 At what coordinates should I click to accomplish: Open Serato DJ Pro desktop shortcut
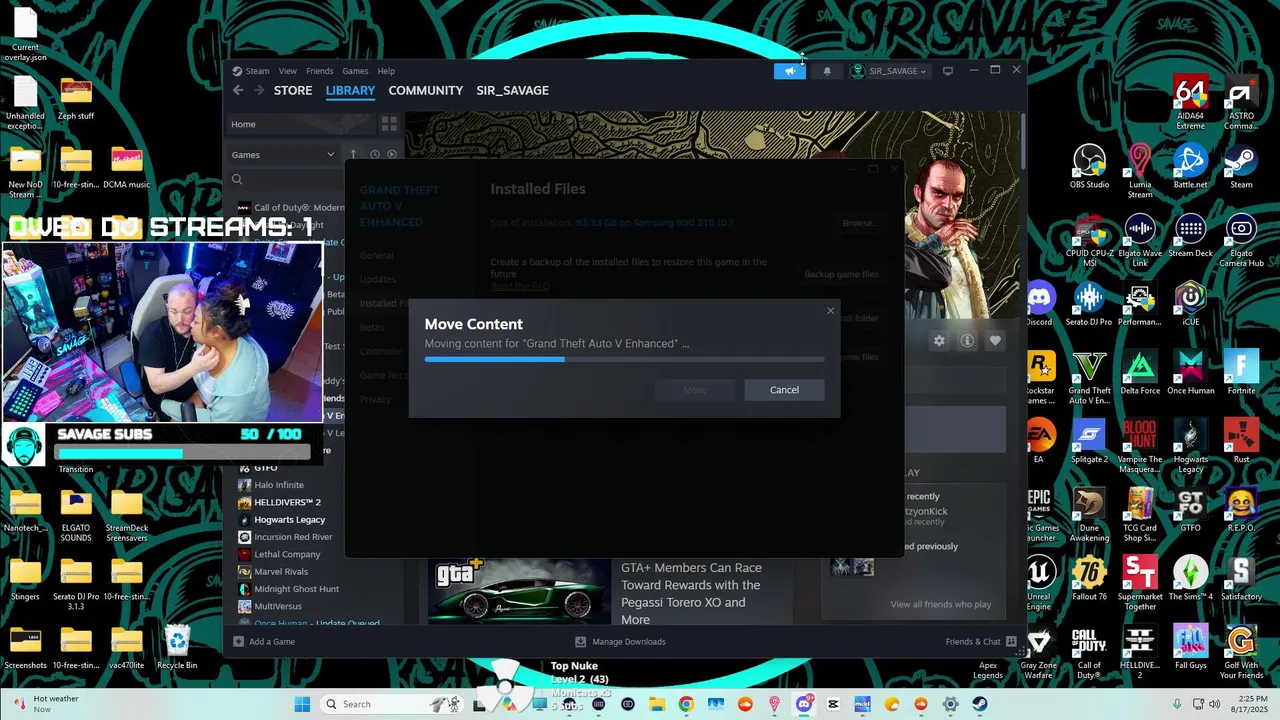pos(1089,304)
